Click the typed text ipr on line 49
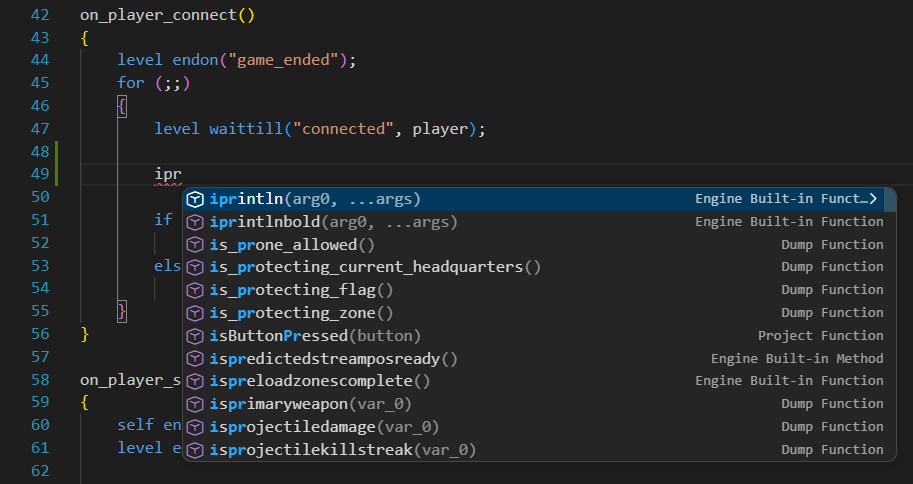The image size is (913, 484). 168,175
